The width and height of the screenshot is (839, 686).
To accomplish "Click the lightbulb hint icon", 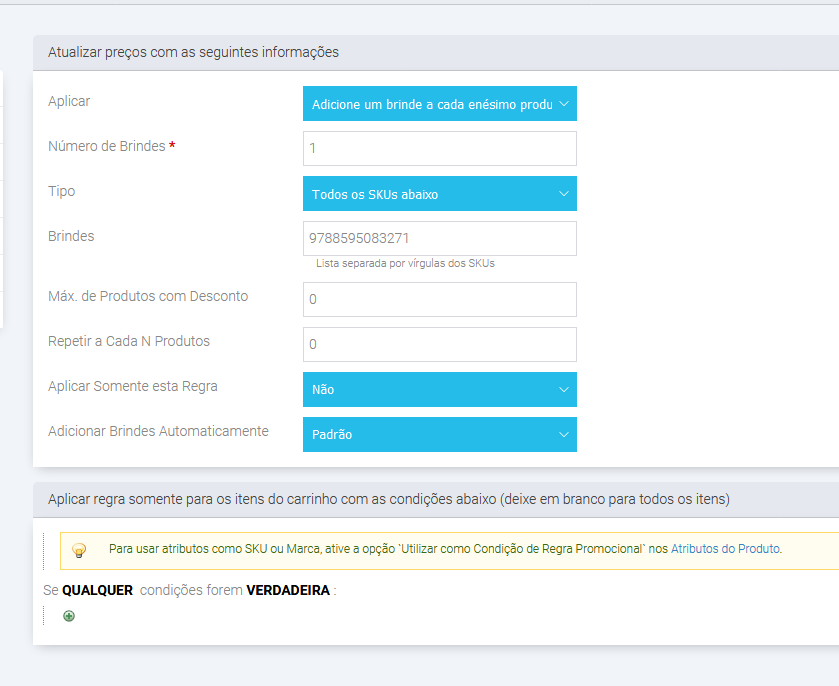I will pyautogui.click(x=79, y=549).
